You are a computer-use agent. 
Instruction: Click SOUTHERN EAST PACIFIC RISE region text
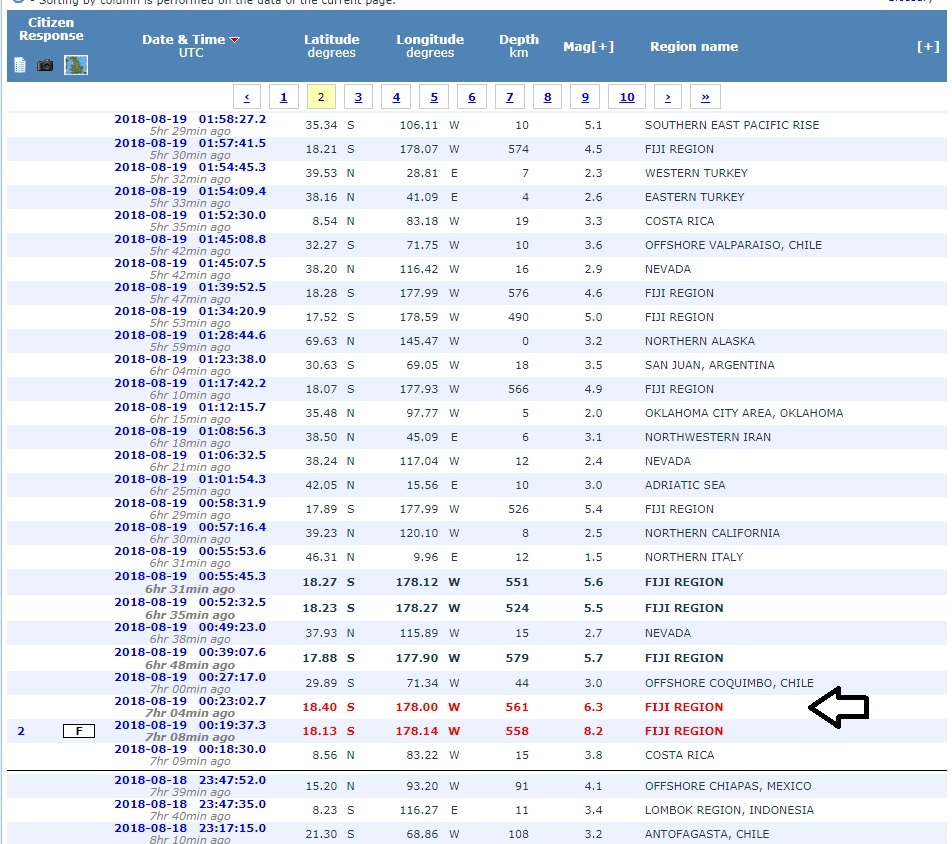732,125
